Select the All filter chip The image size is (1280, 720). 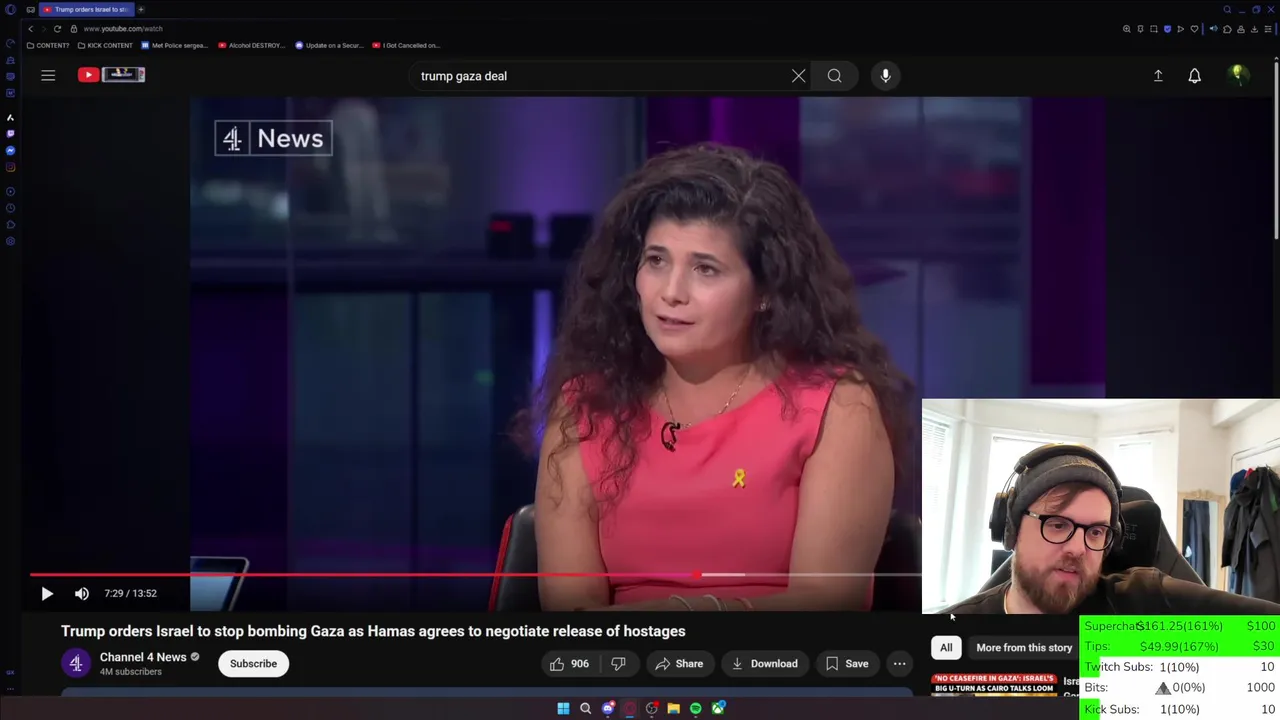click(x=946, y=648)
